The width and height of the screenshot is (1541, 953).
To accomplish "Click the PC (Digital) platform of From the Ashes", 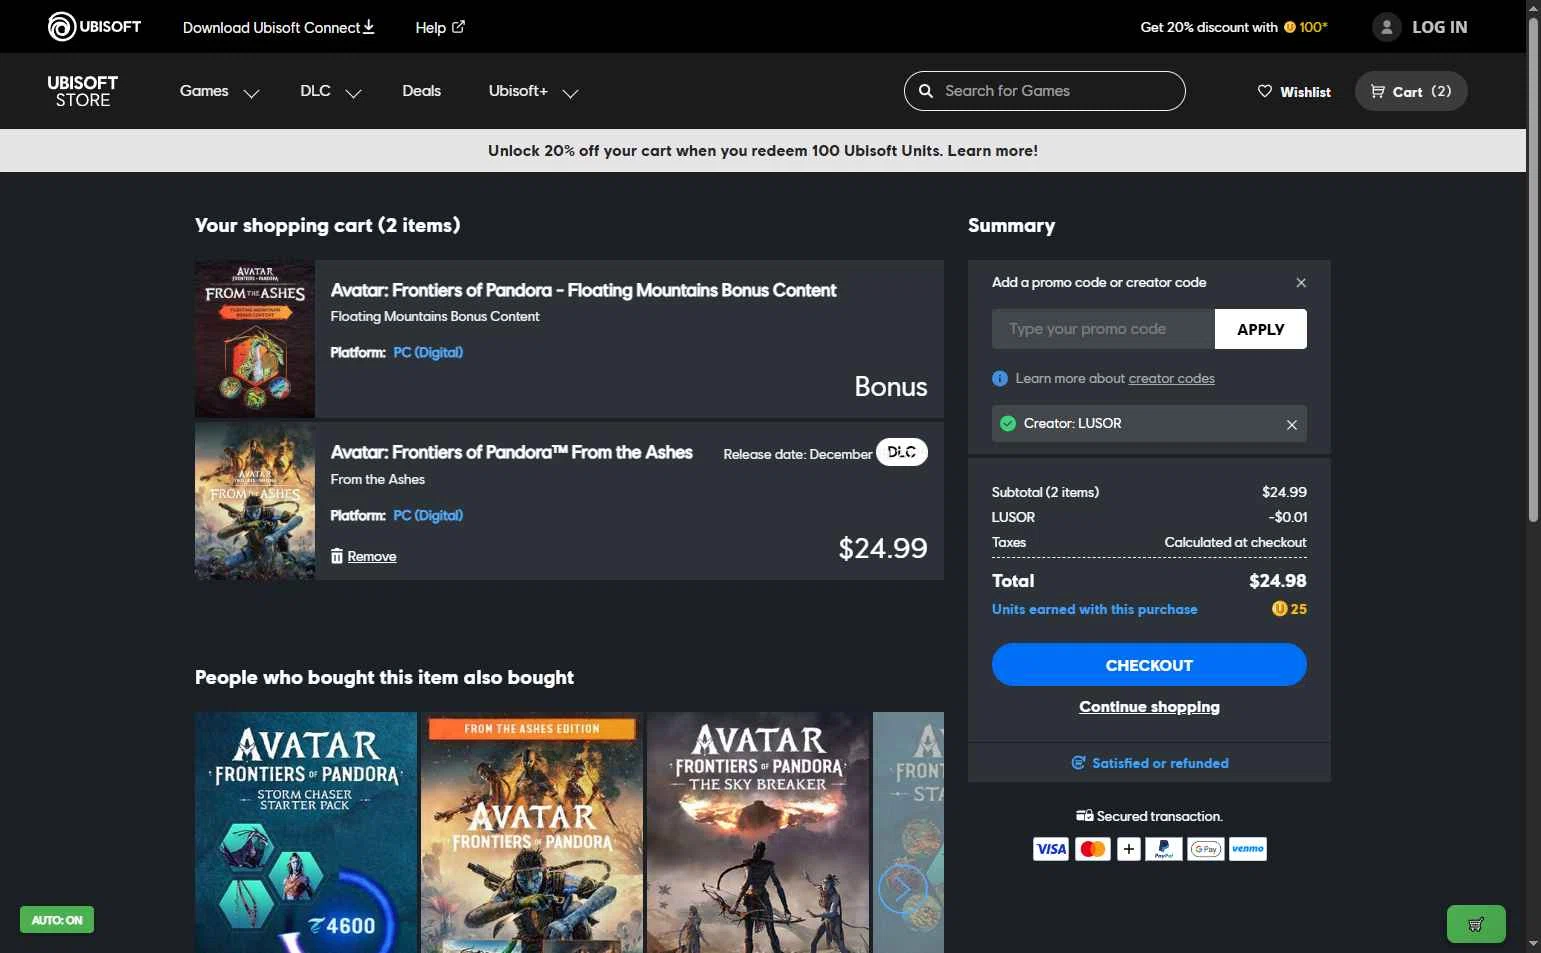I will [428, 515].
